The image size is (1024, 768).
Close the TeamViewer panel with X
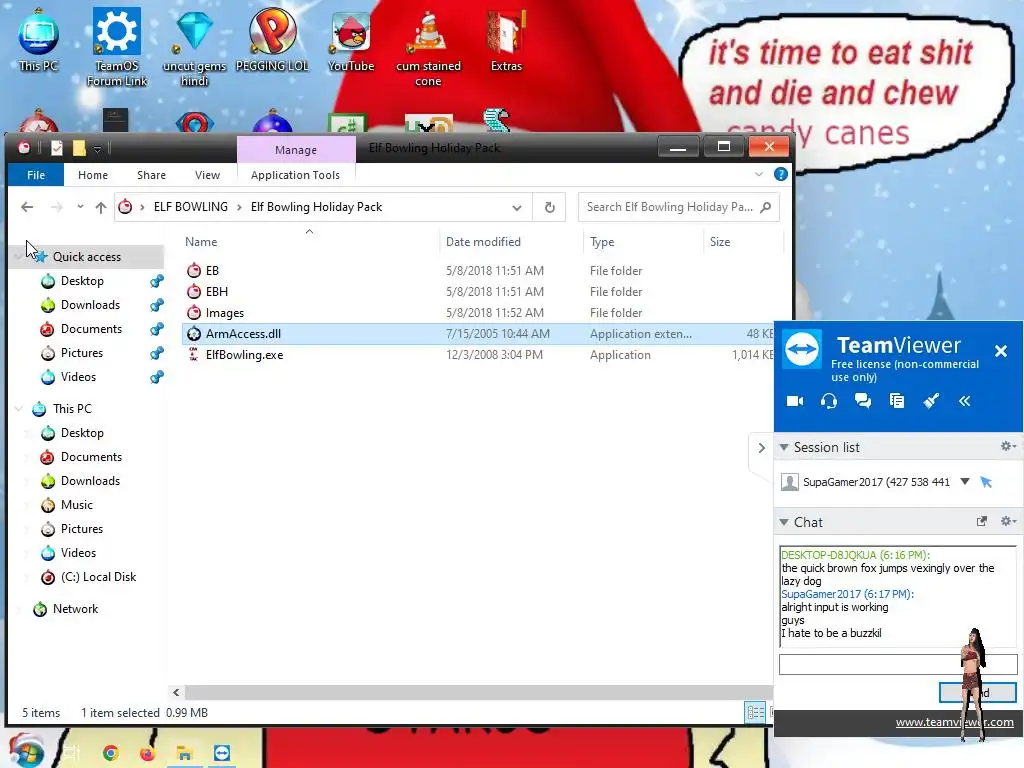point(1000,351)
